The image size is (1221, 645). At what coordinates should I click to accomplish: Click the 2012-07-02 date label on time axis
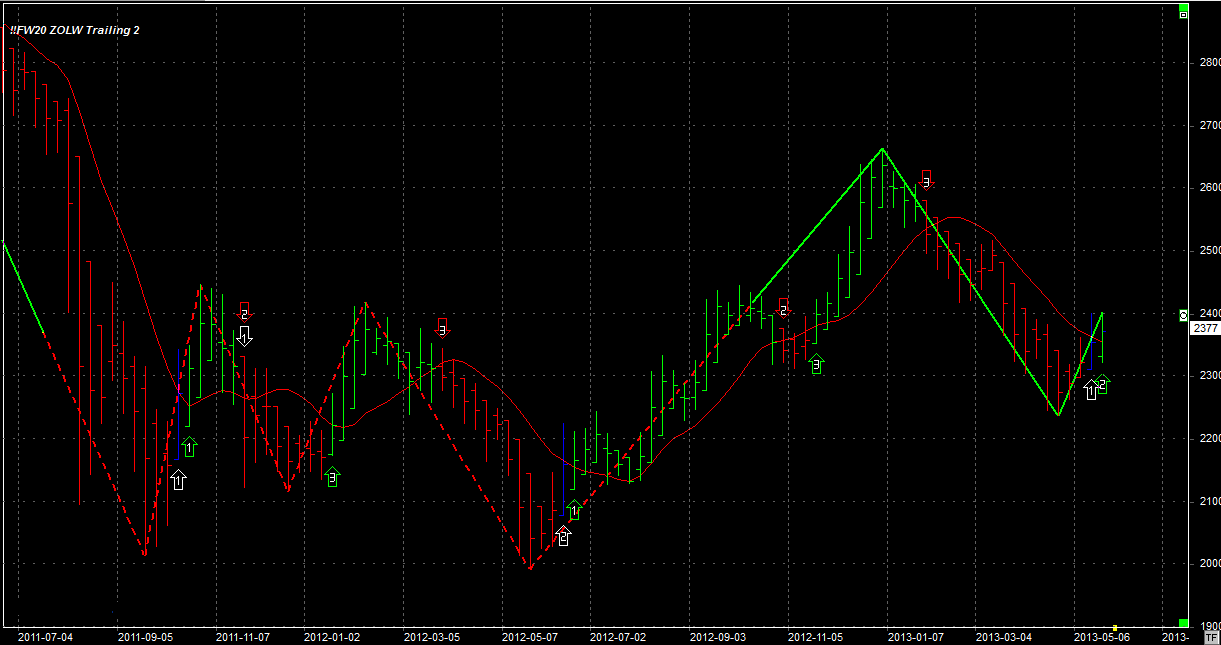click(617, 636)
